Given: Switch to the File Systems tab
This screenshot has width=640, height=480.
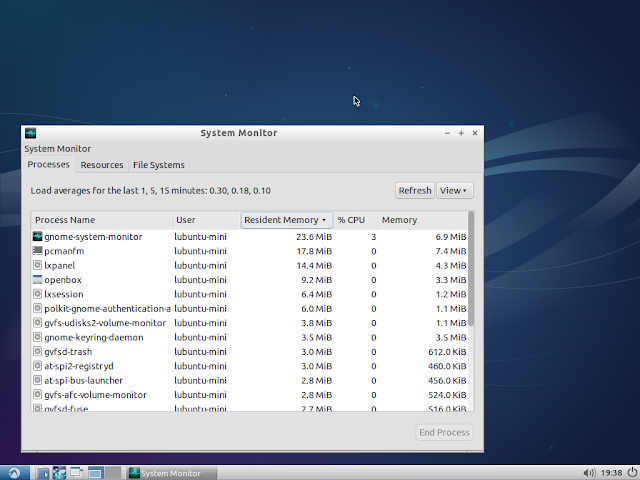Looking at the screenshot, I should coord(159,165).
